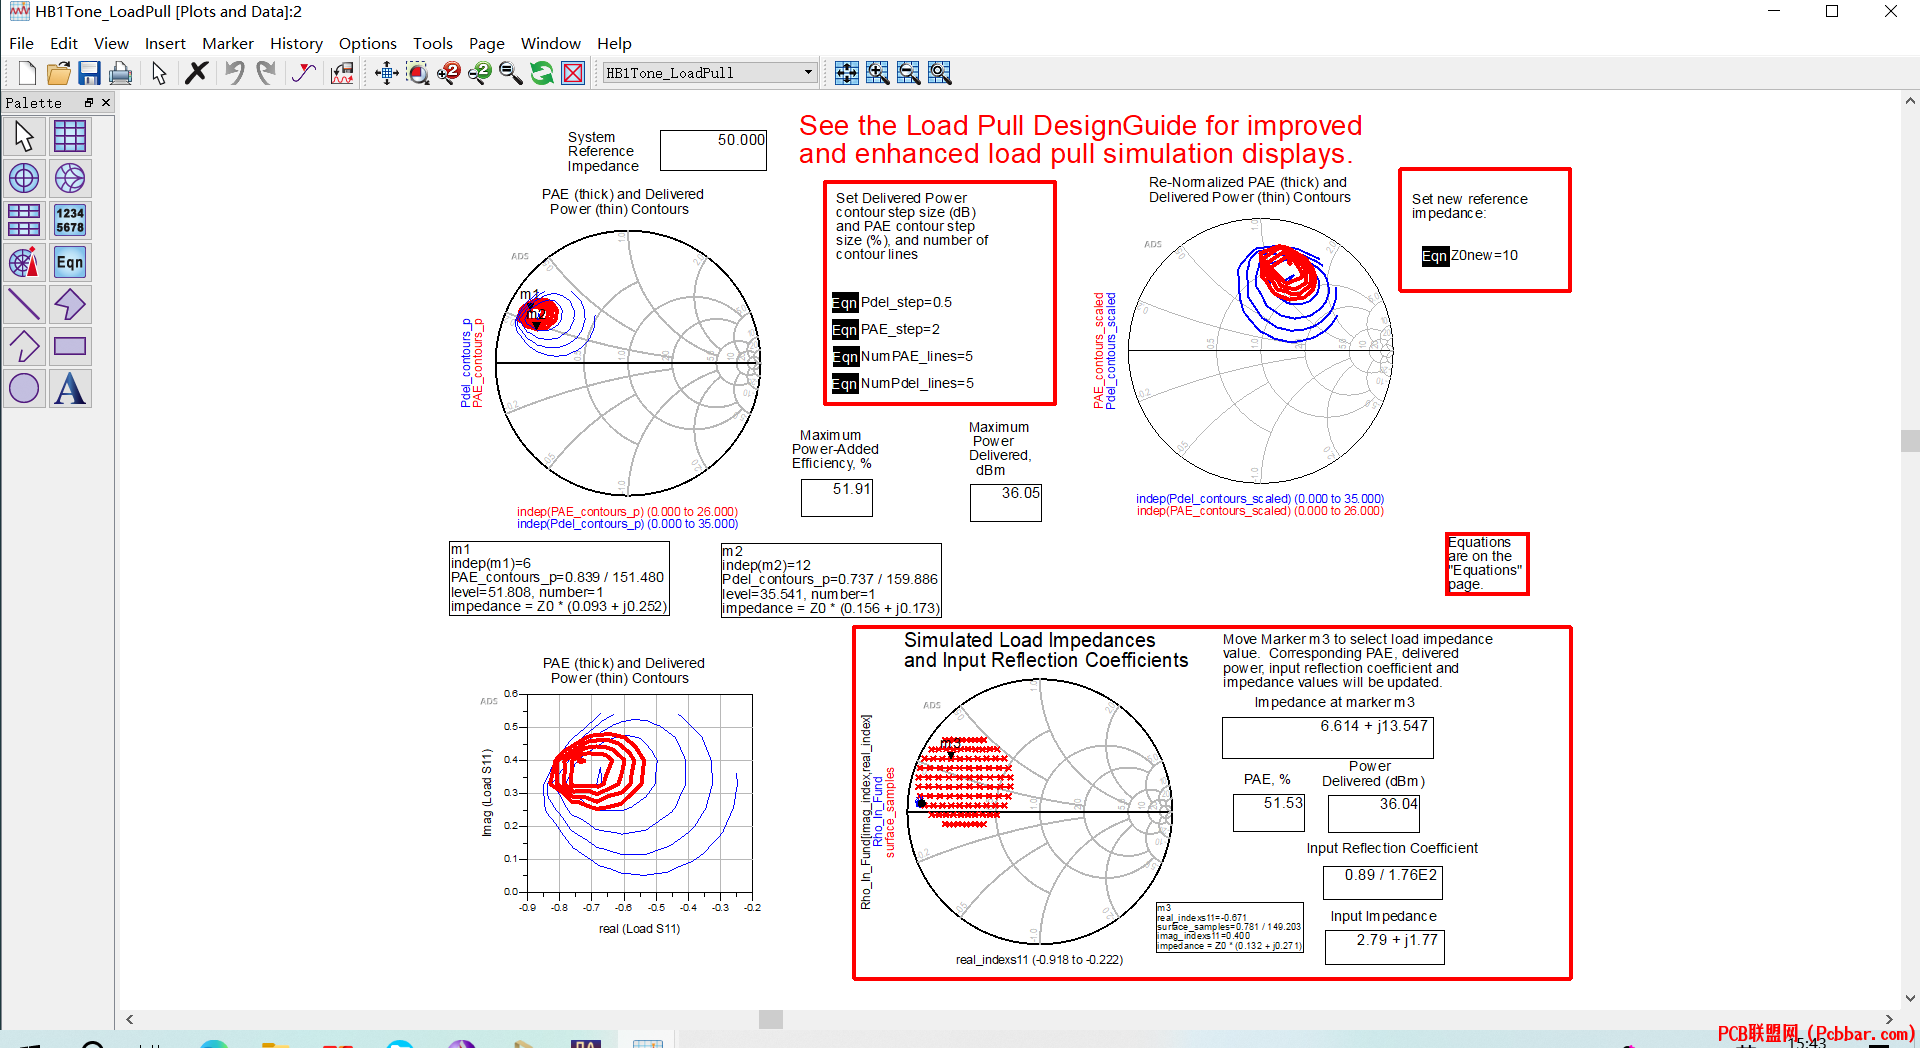Click the green refresh arrows icon

click(x=542, y=73)
